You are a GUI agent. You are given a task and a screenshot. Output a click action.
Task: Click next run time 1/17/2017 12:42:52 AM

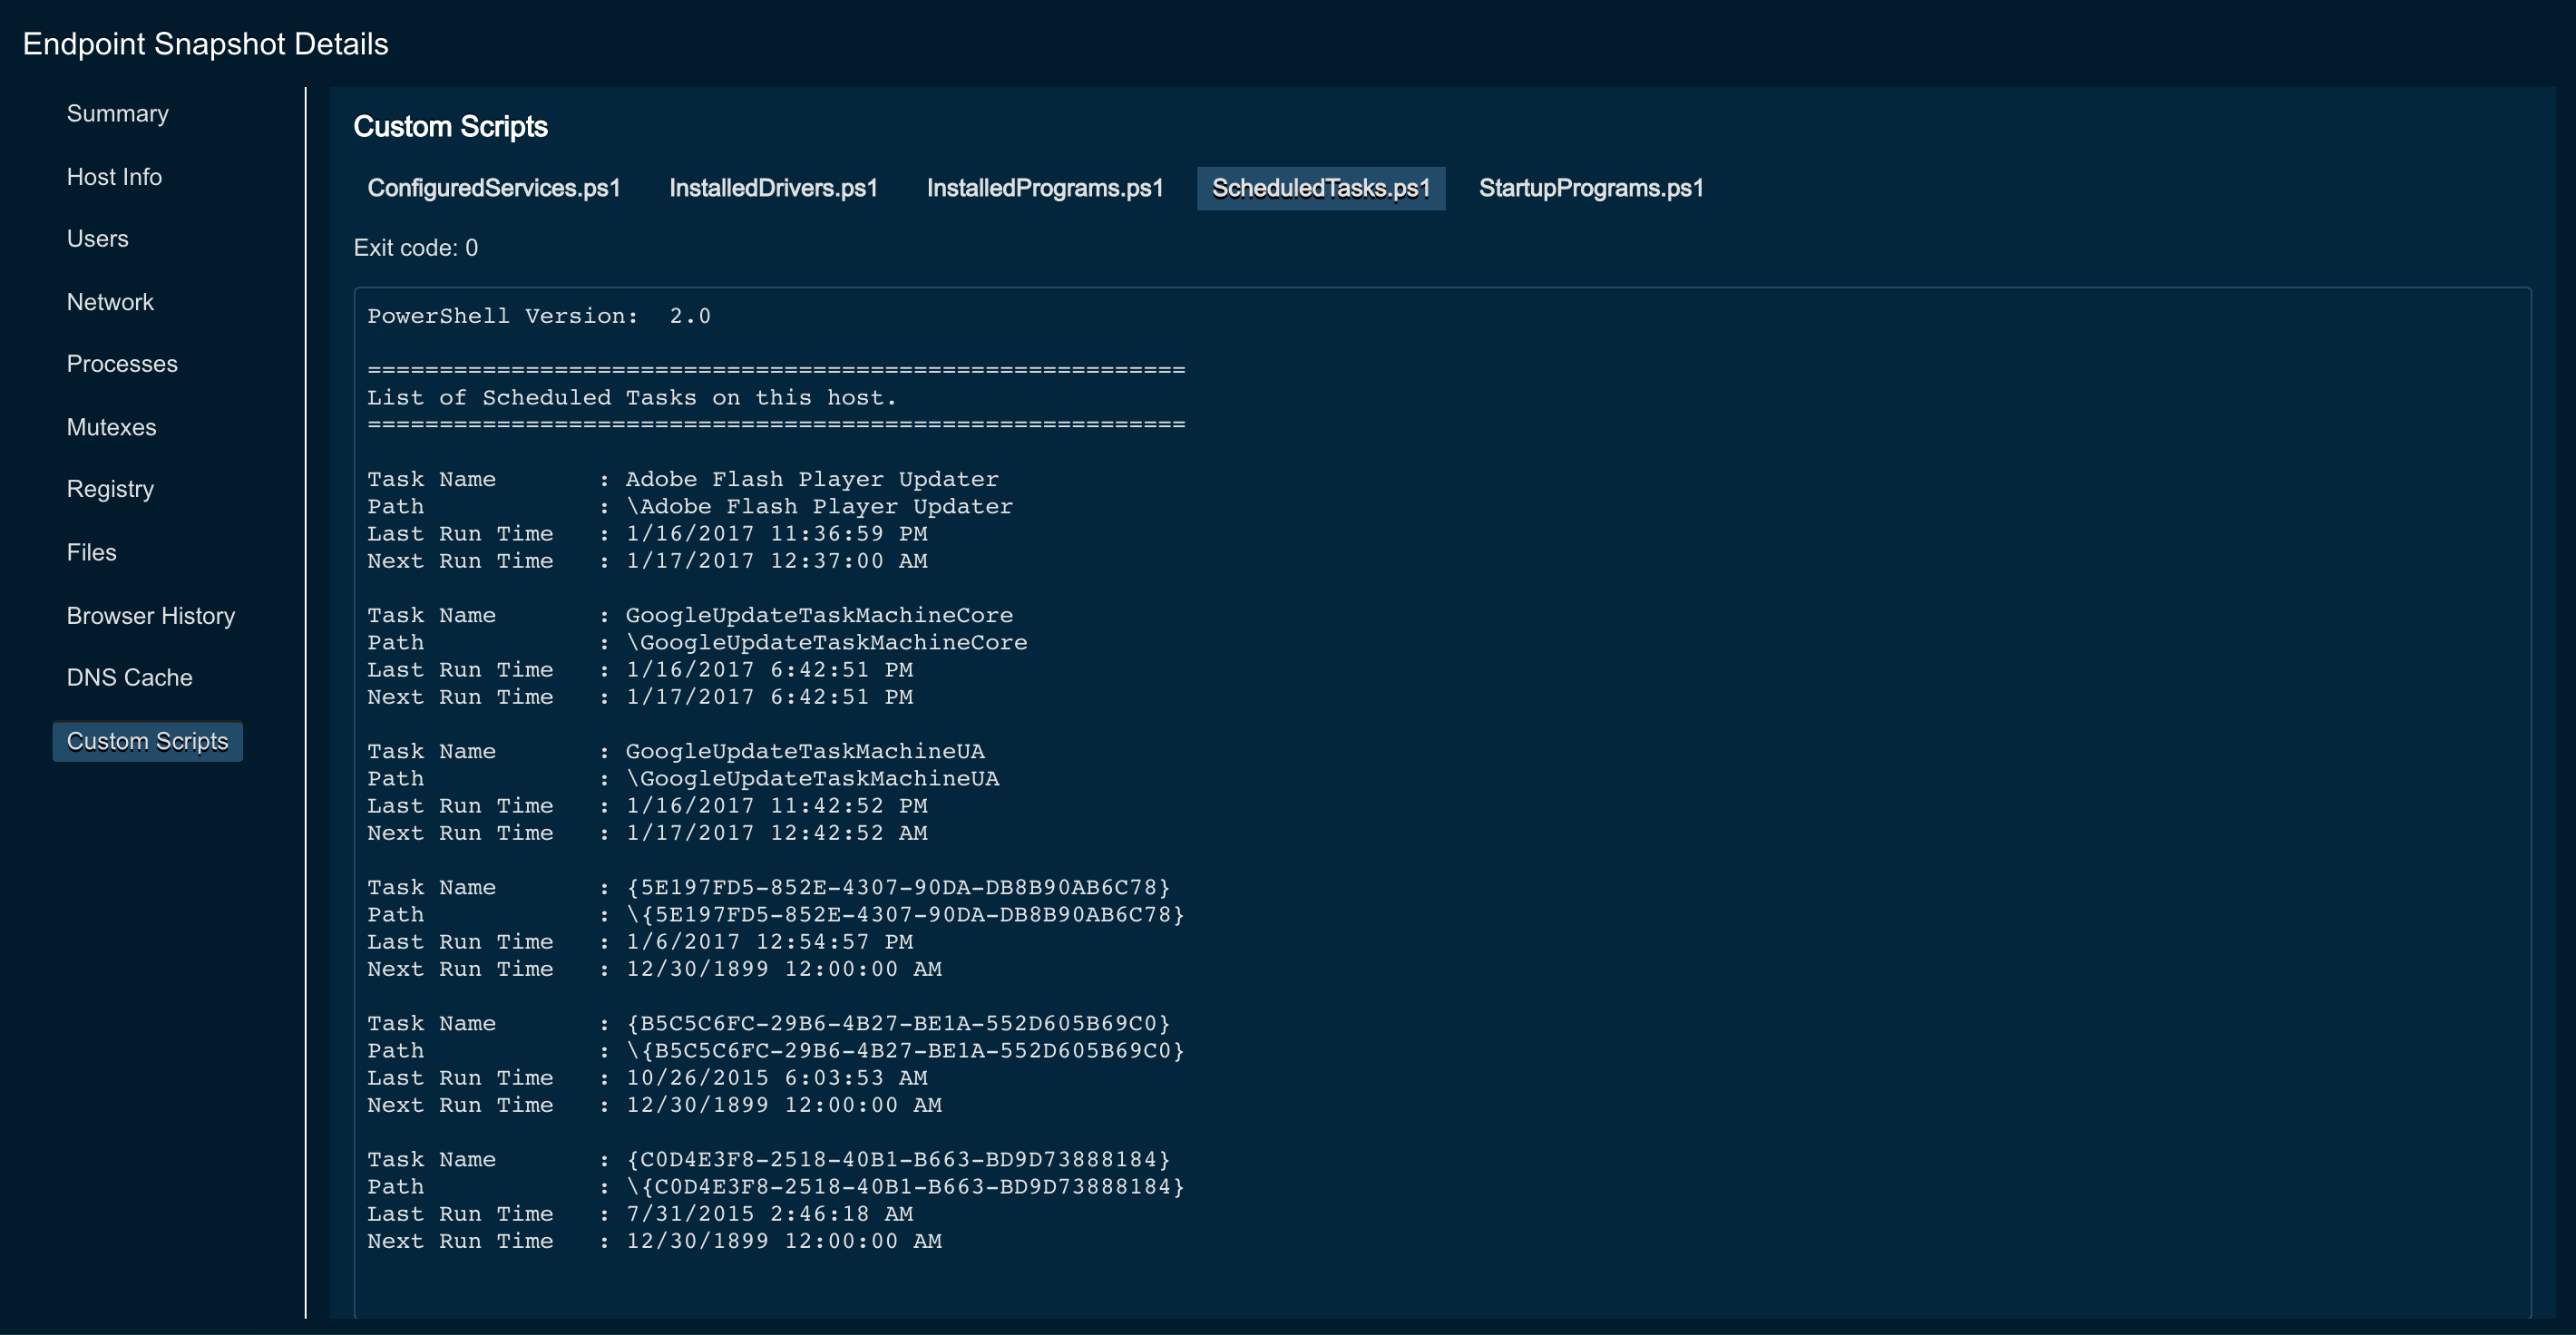pyautogui.click(x=777, y=833)
